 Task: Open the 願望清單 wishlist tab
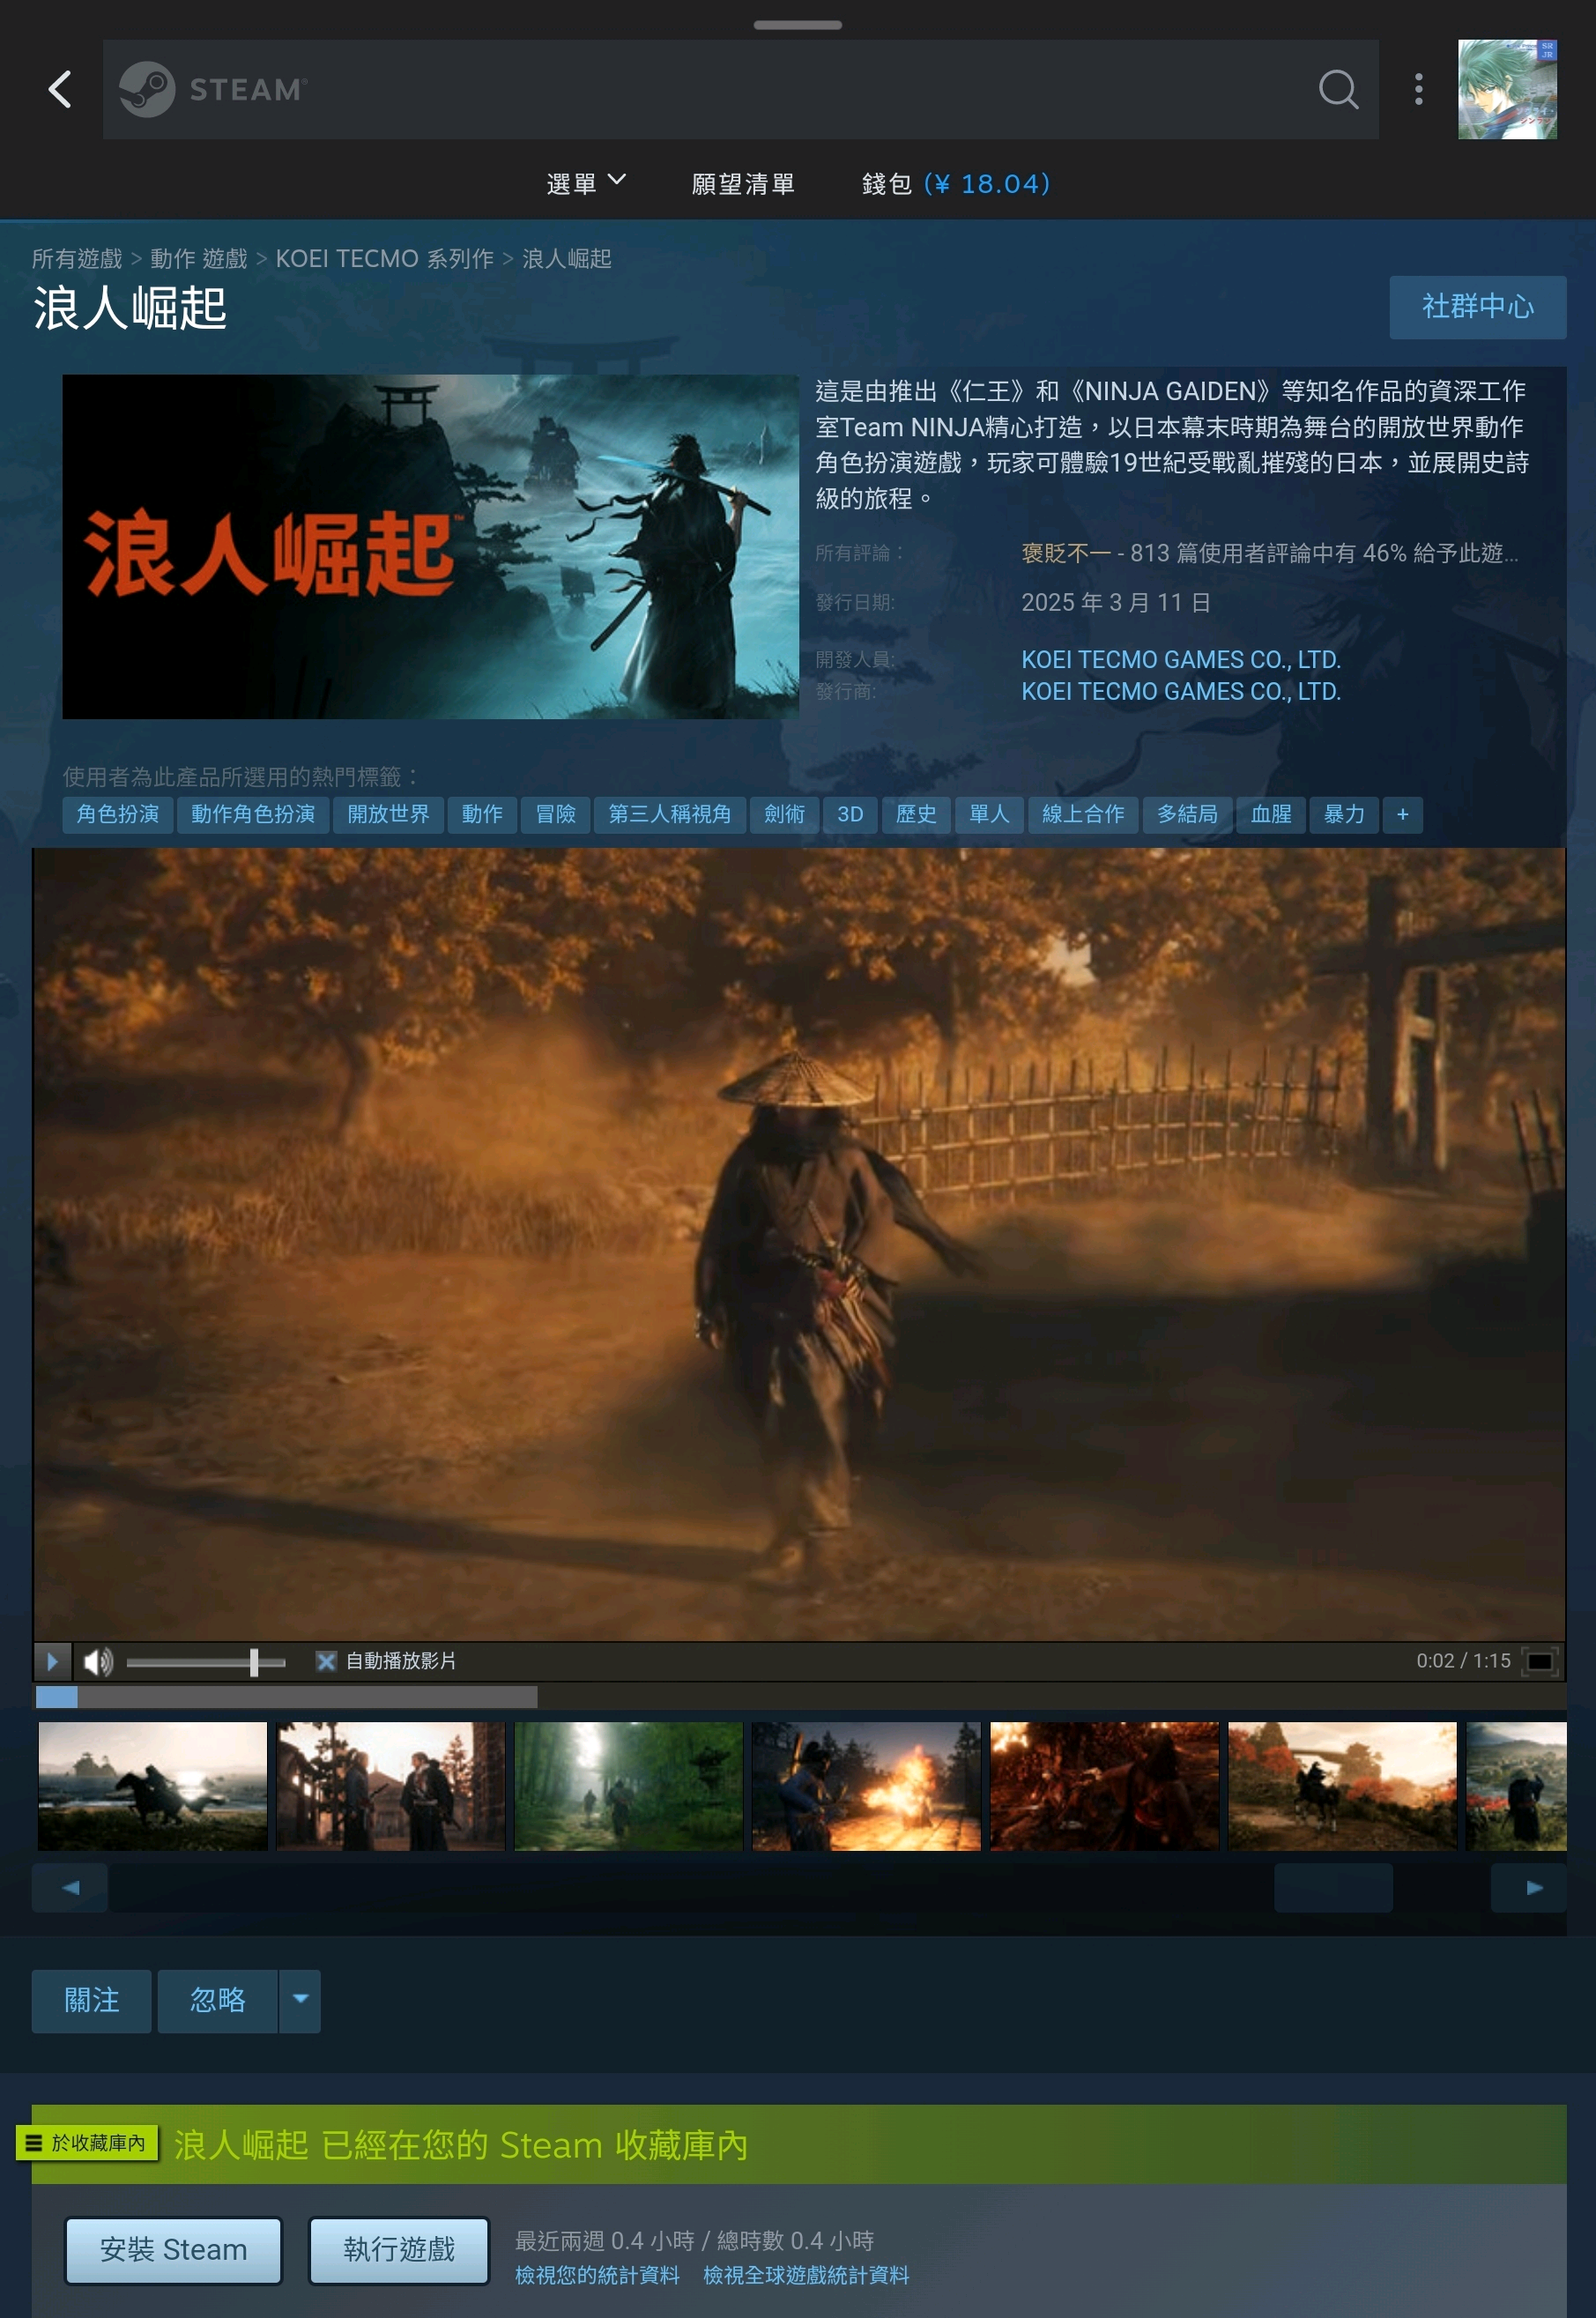pos(743,184)
